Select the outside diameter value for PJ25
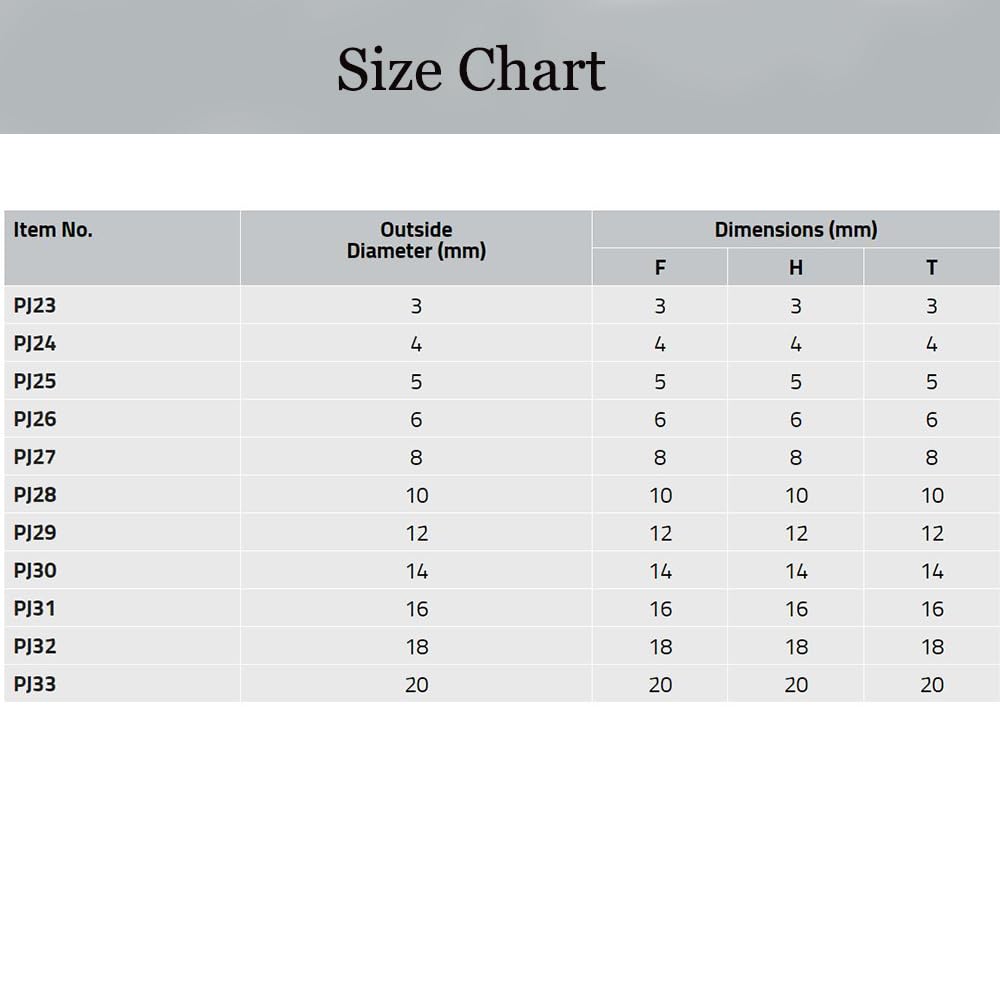Screen dimensions: 1000x1000 (x=416, y=382)
